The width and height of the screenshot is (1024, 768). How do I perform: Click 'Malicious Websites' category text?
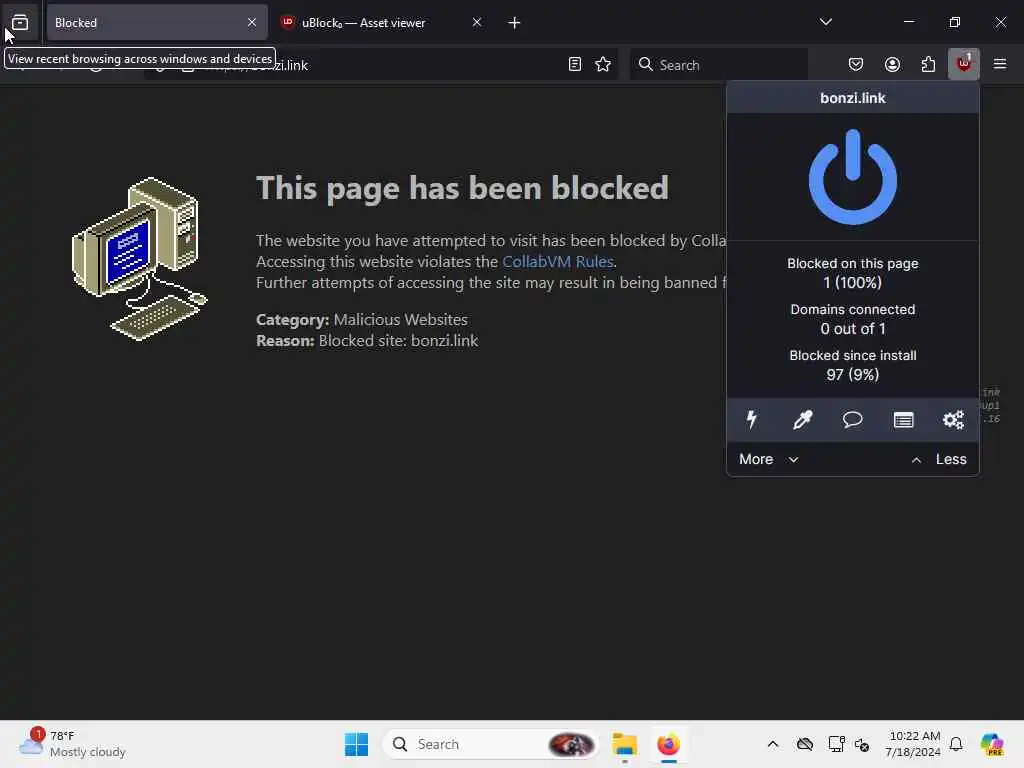click(x=400, y=319)
